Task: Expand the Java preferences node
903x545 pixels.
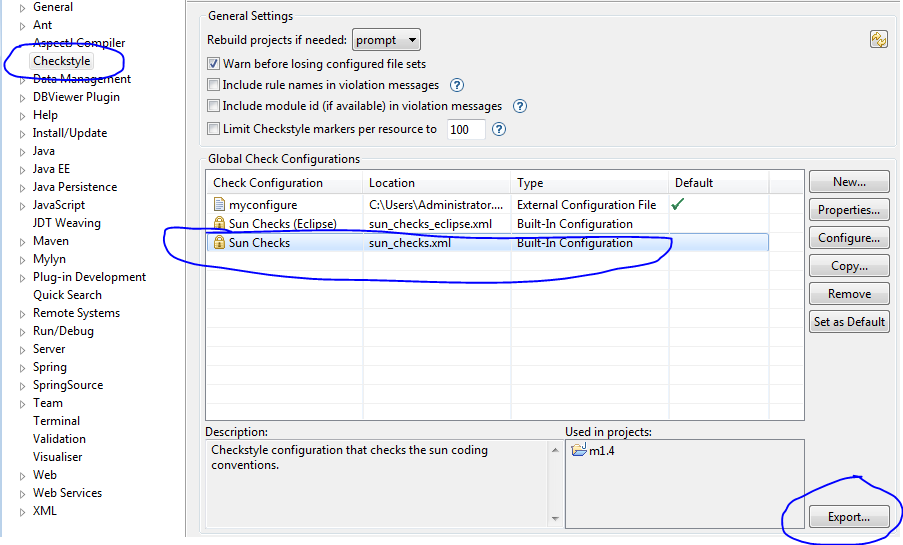Action: point(22,152)
